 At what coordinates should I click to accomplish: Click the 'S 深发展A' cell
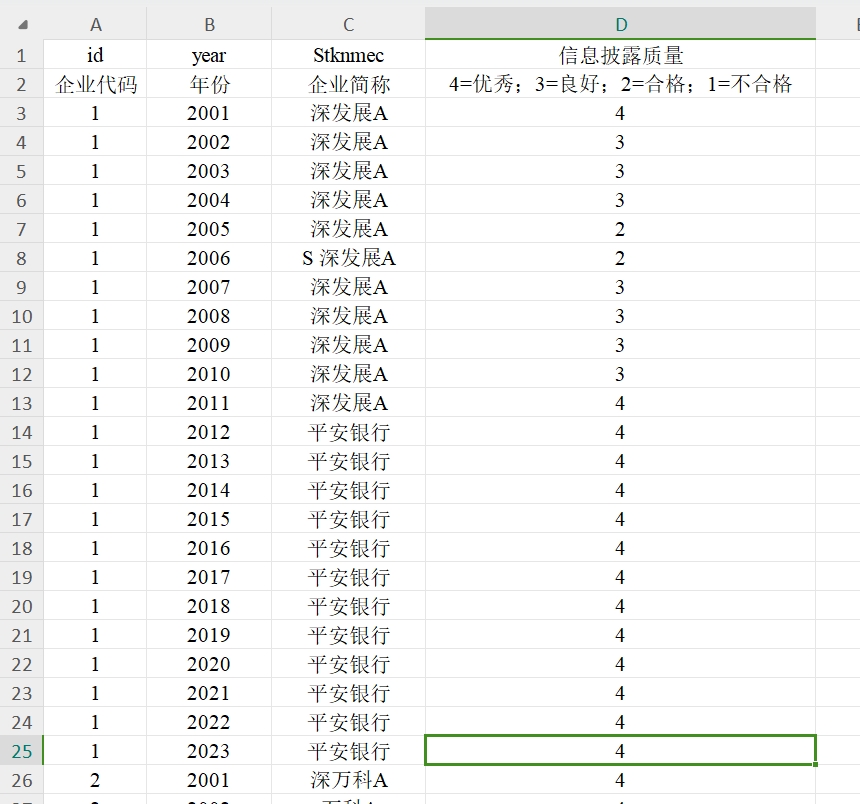348,258
